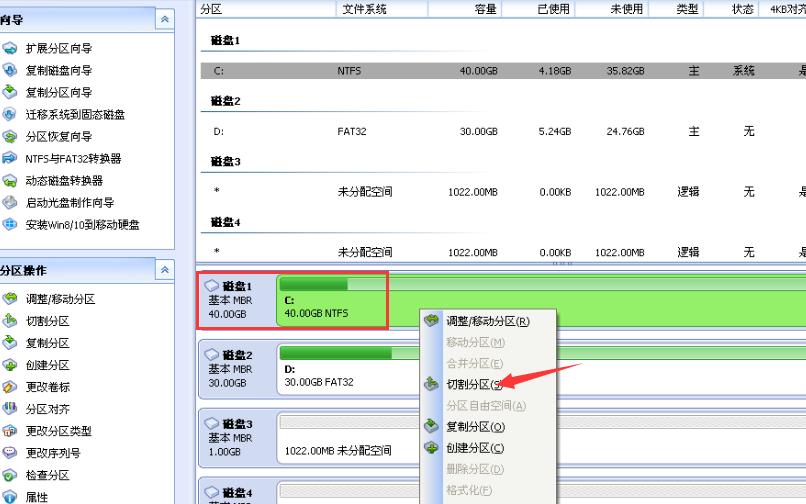Collapse the 向导 panel with chevron
Image resolution: width=806 pixels, height=504 pixels.
coord(164,20)
